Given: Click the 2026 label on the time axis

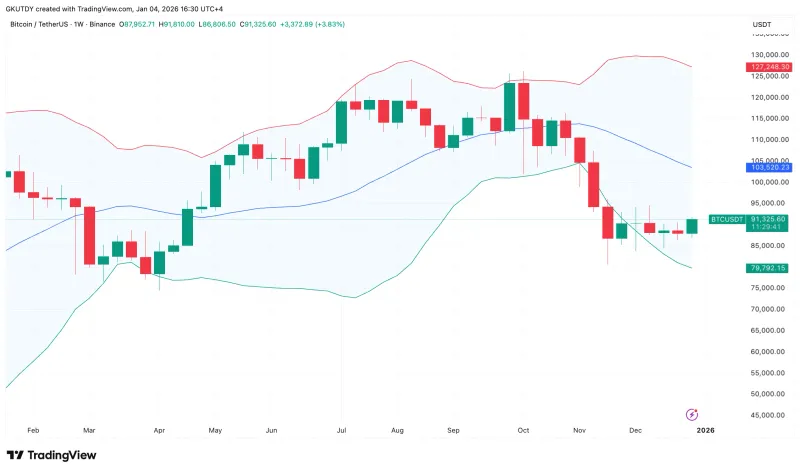Looking at the screenshot, I should point(705,430).
